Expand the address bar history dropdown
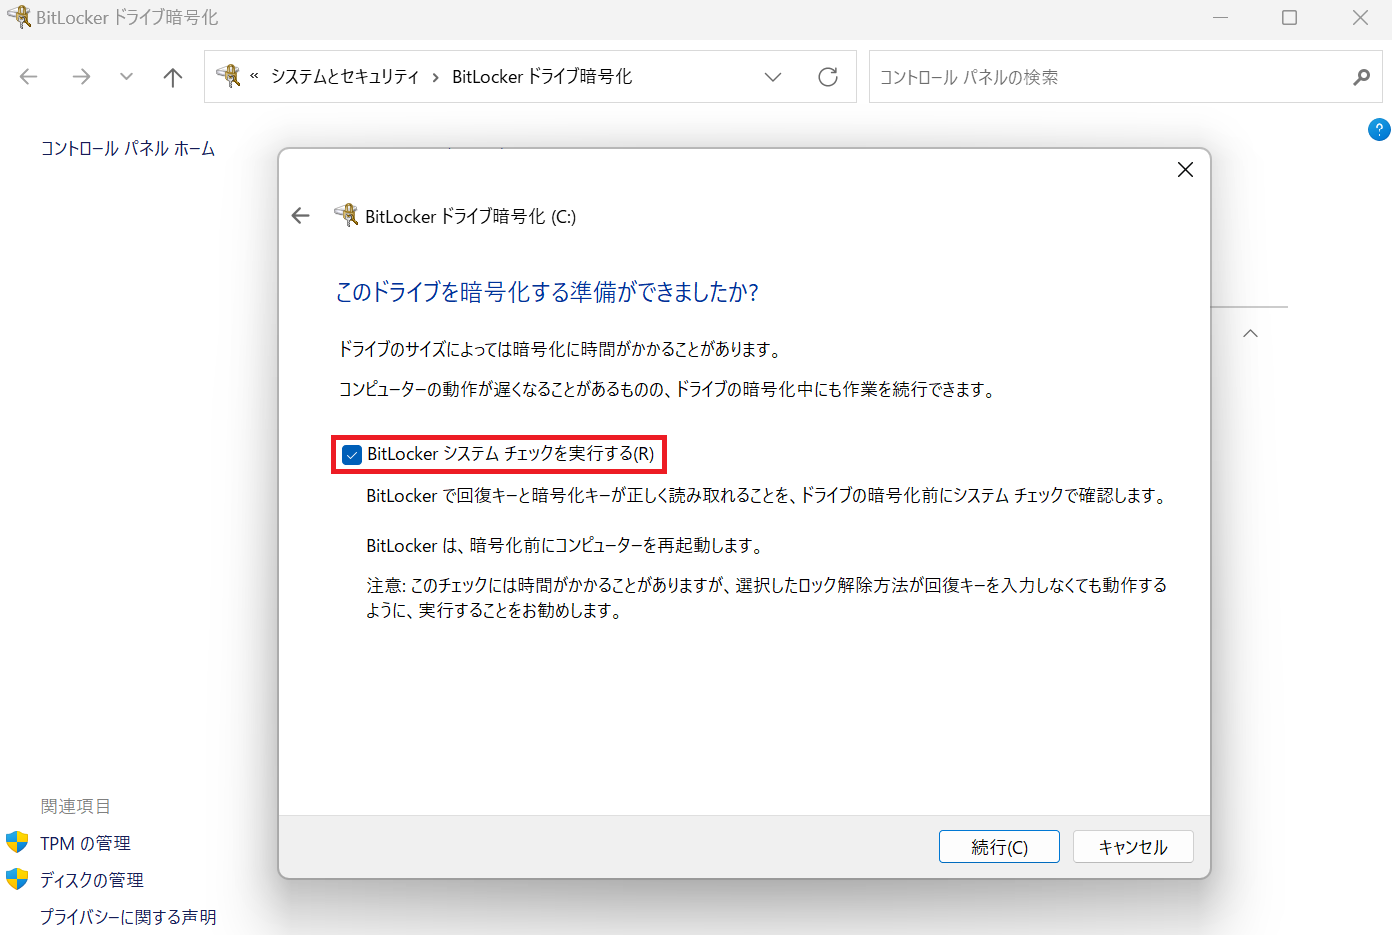Viewport: 1392px width, 935px height. [773, 77]
